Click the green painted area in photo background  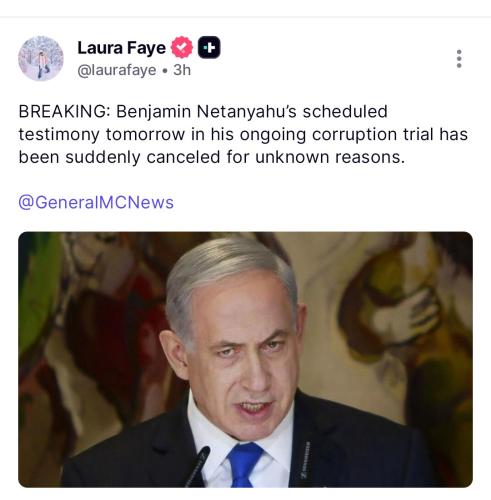click(x=38, y=293)
